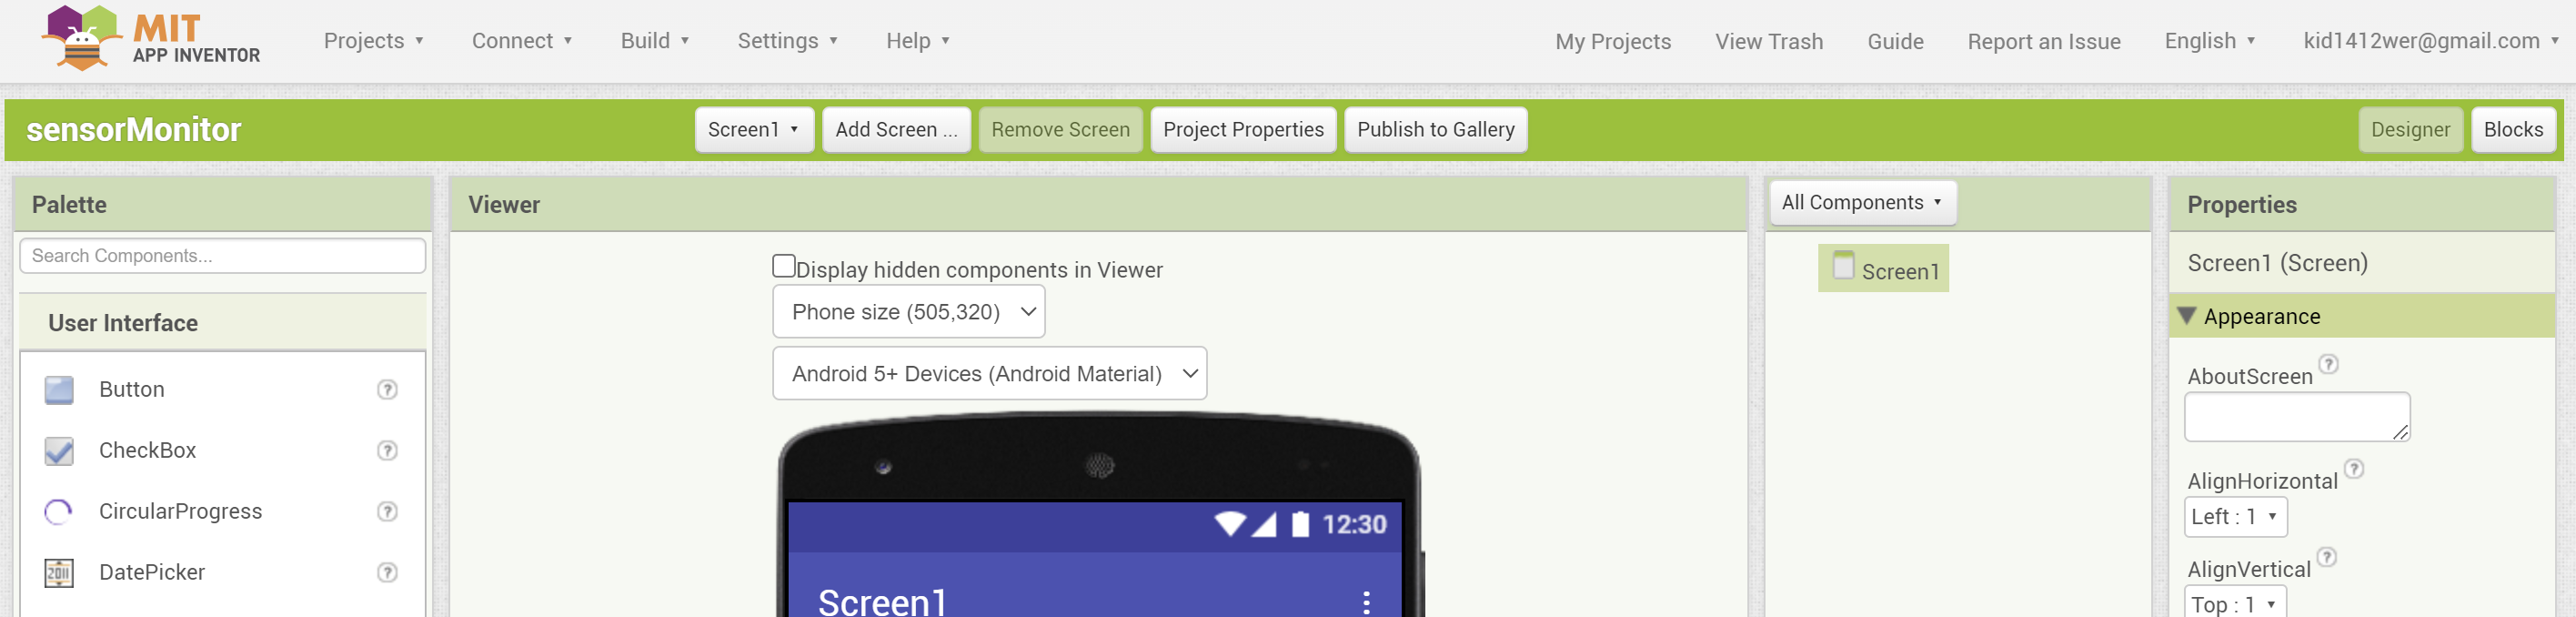Open the kid1412wer@gmail.com account dropdown
This screenshot has width=2576, height=617.
pyautogui.click(x=2430, y=41)
